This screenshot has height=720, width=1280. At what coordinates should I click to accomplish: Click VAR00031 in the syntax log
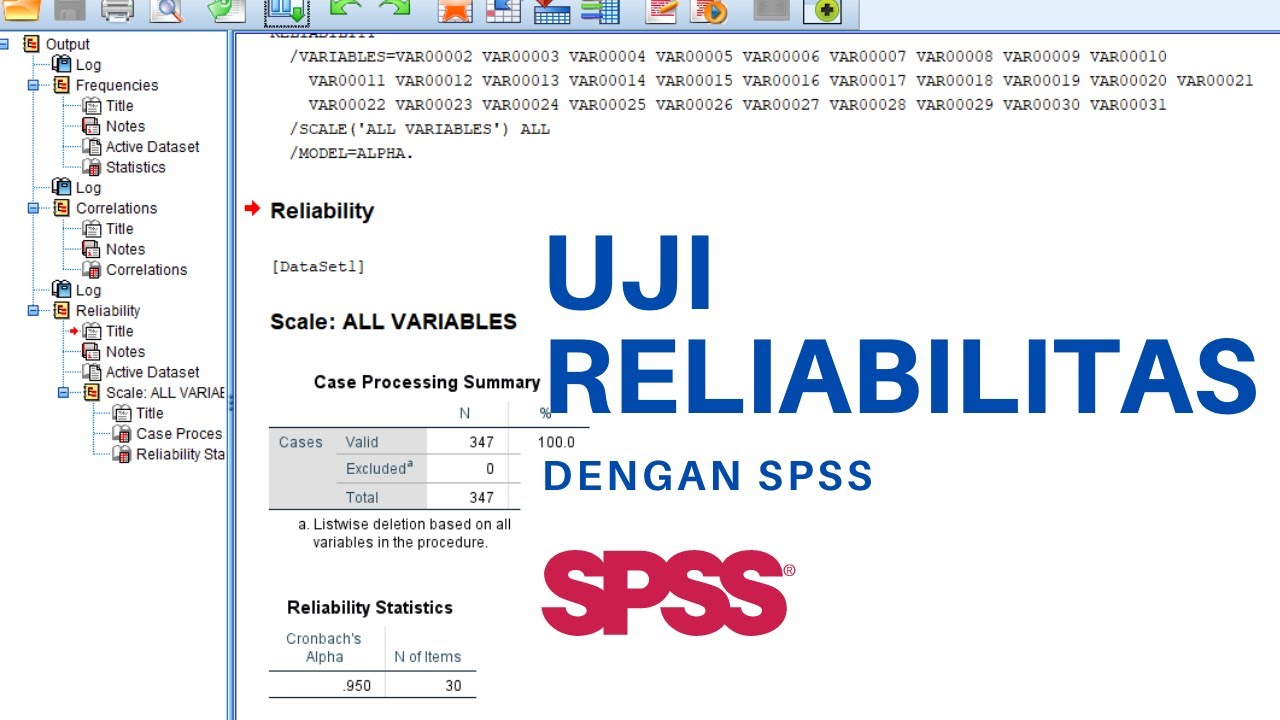(x=1128, y=105)
